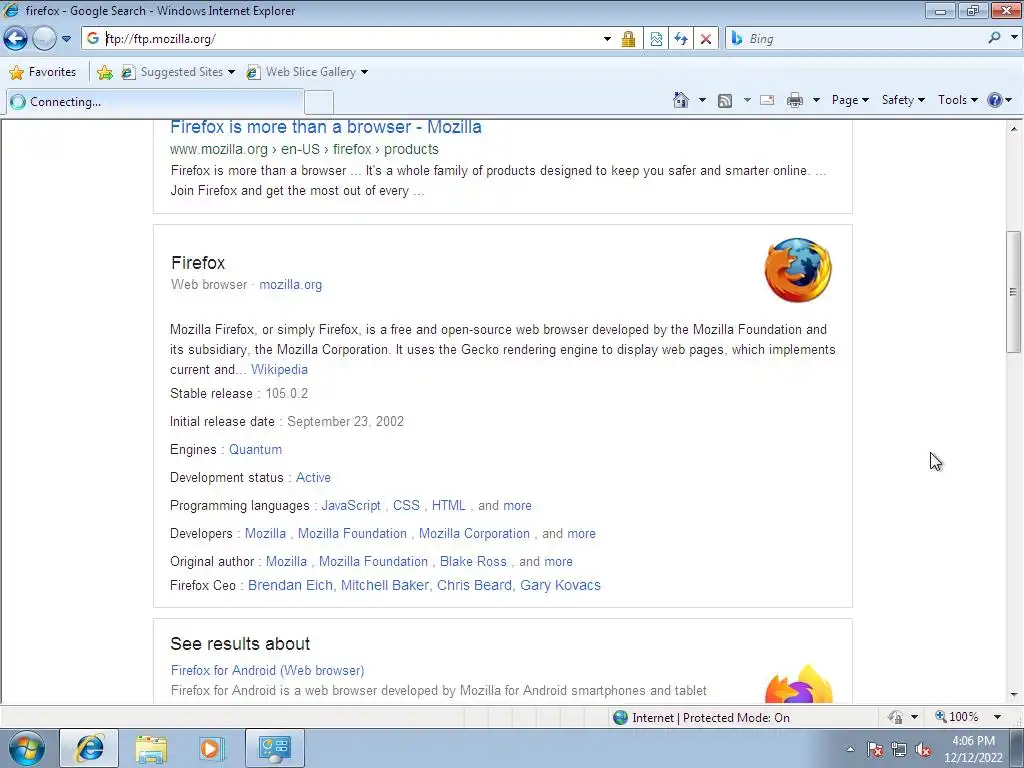Viewport: 1024px width, 768px height.
Task: Open the Help question mark menu
Action: 1000,100
